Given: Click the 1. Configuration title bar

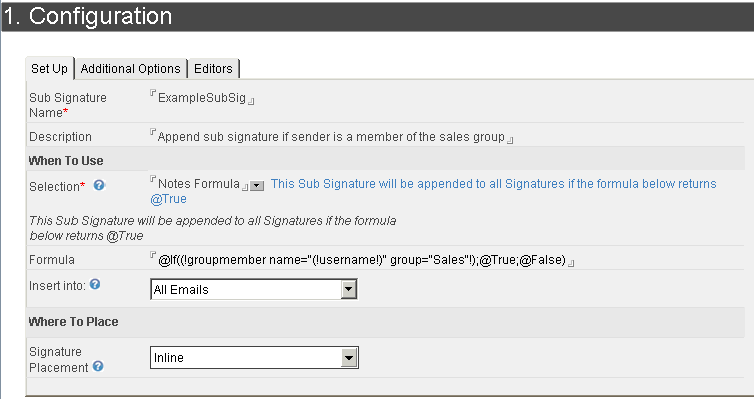Looking at the screenshot, I should tap(377, 16).
